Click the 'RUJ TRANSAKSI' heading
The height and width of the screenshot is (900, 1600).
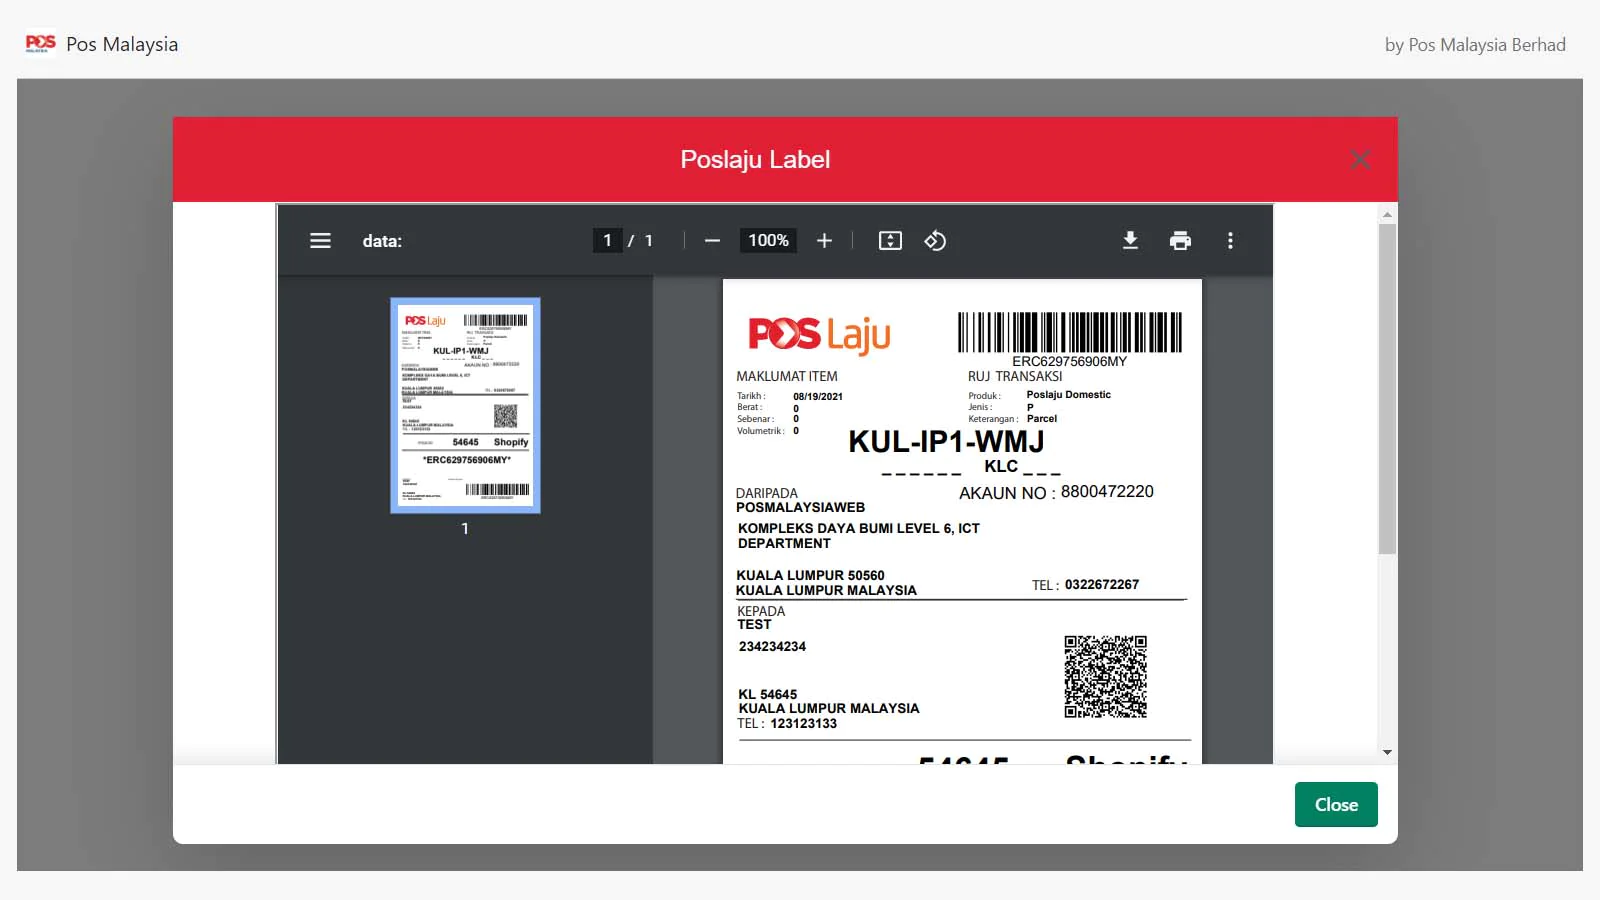(x=1015, y=377)
